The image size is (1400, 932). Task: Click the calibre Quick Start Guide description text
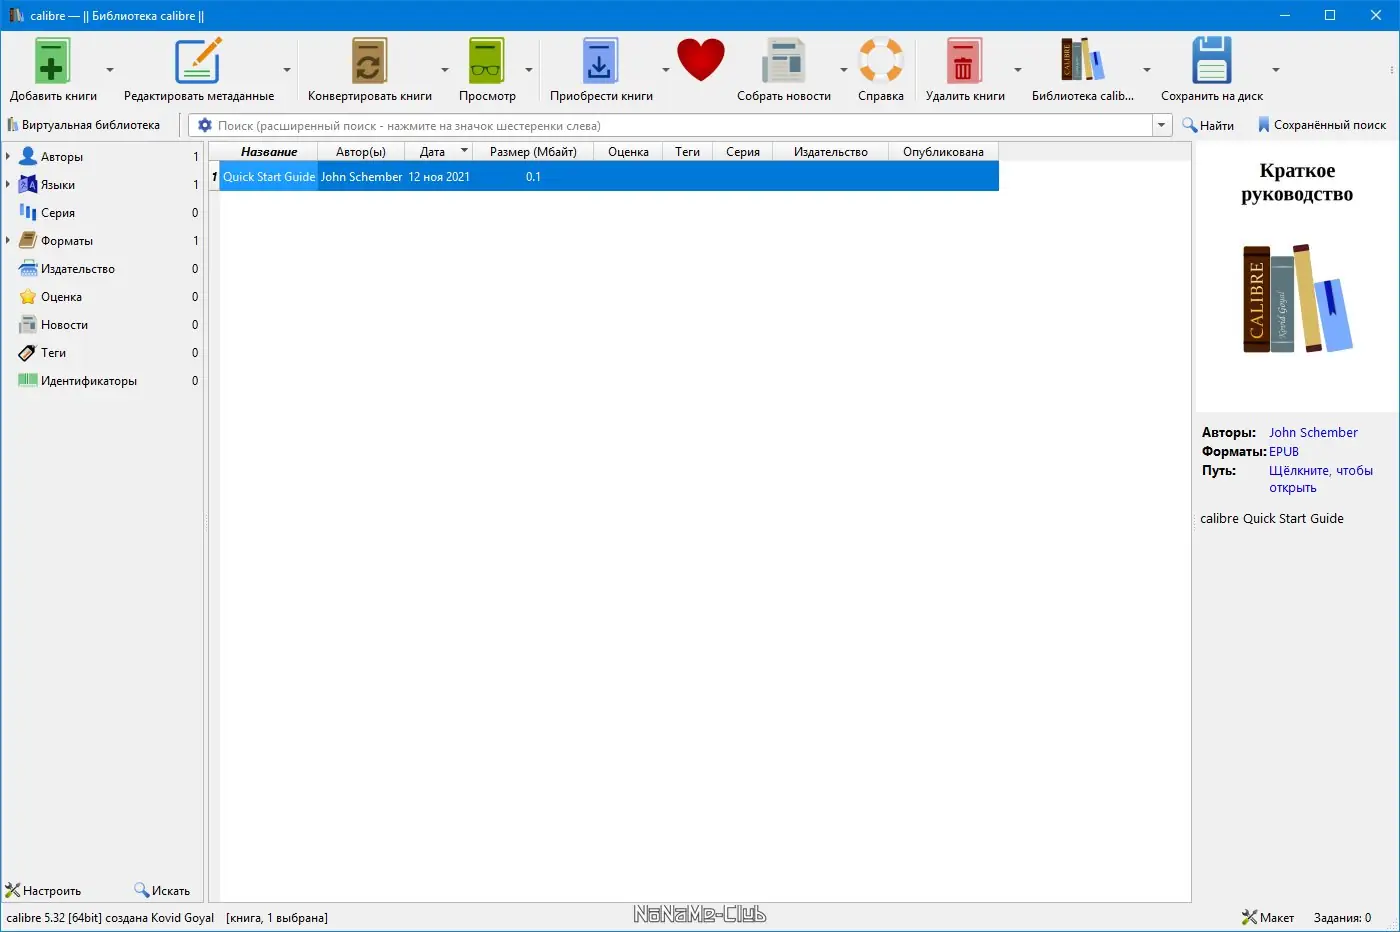(1271, 518)
